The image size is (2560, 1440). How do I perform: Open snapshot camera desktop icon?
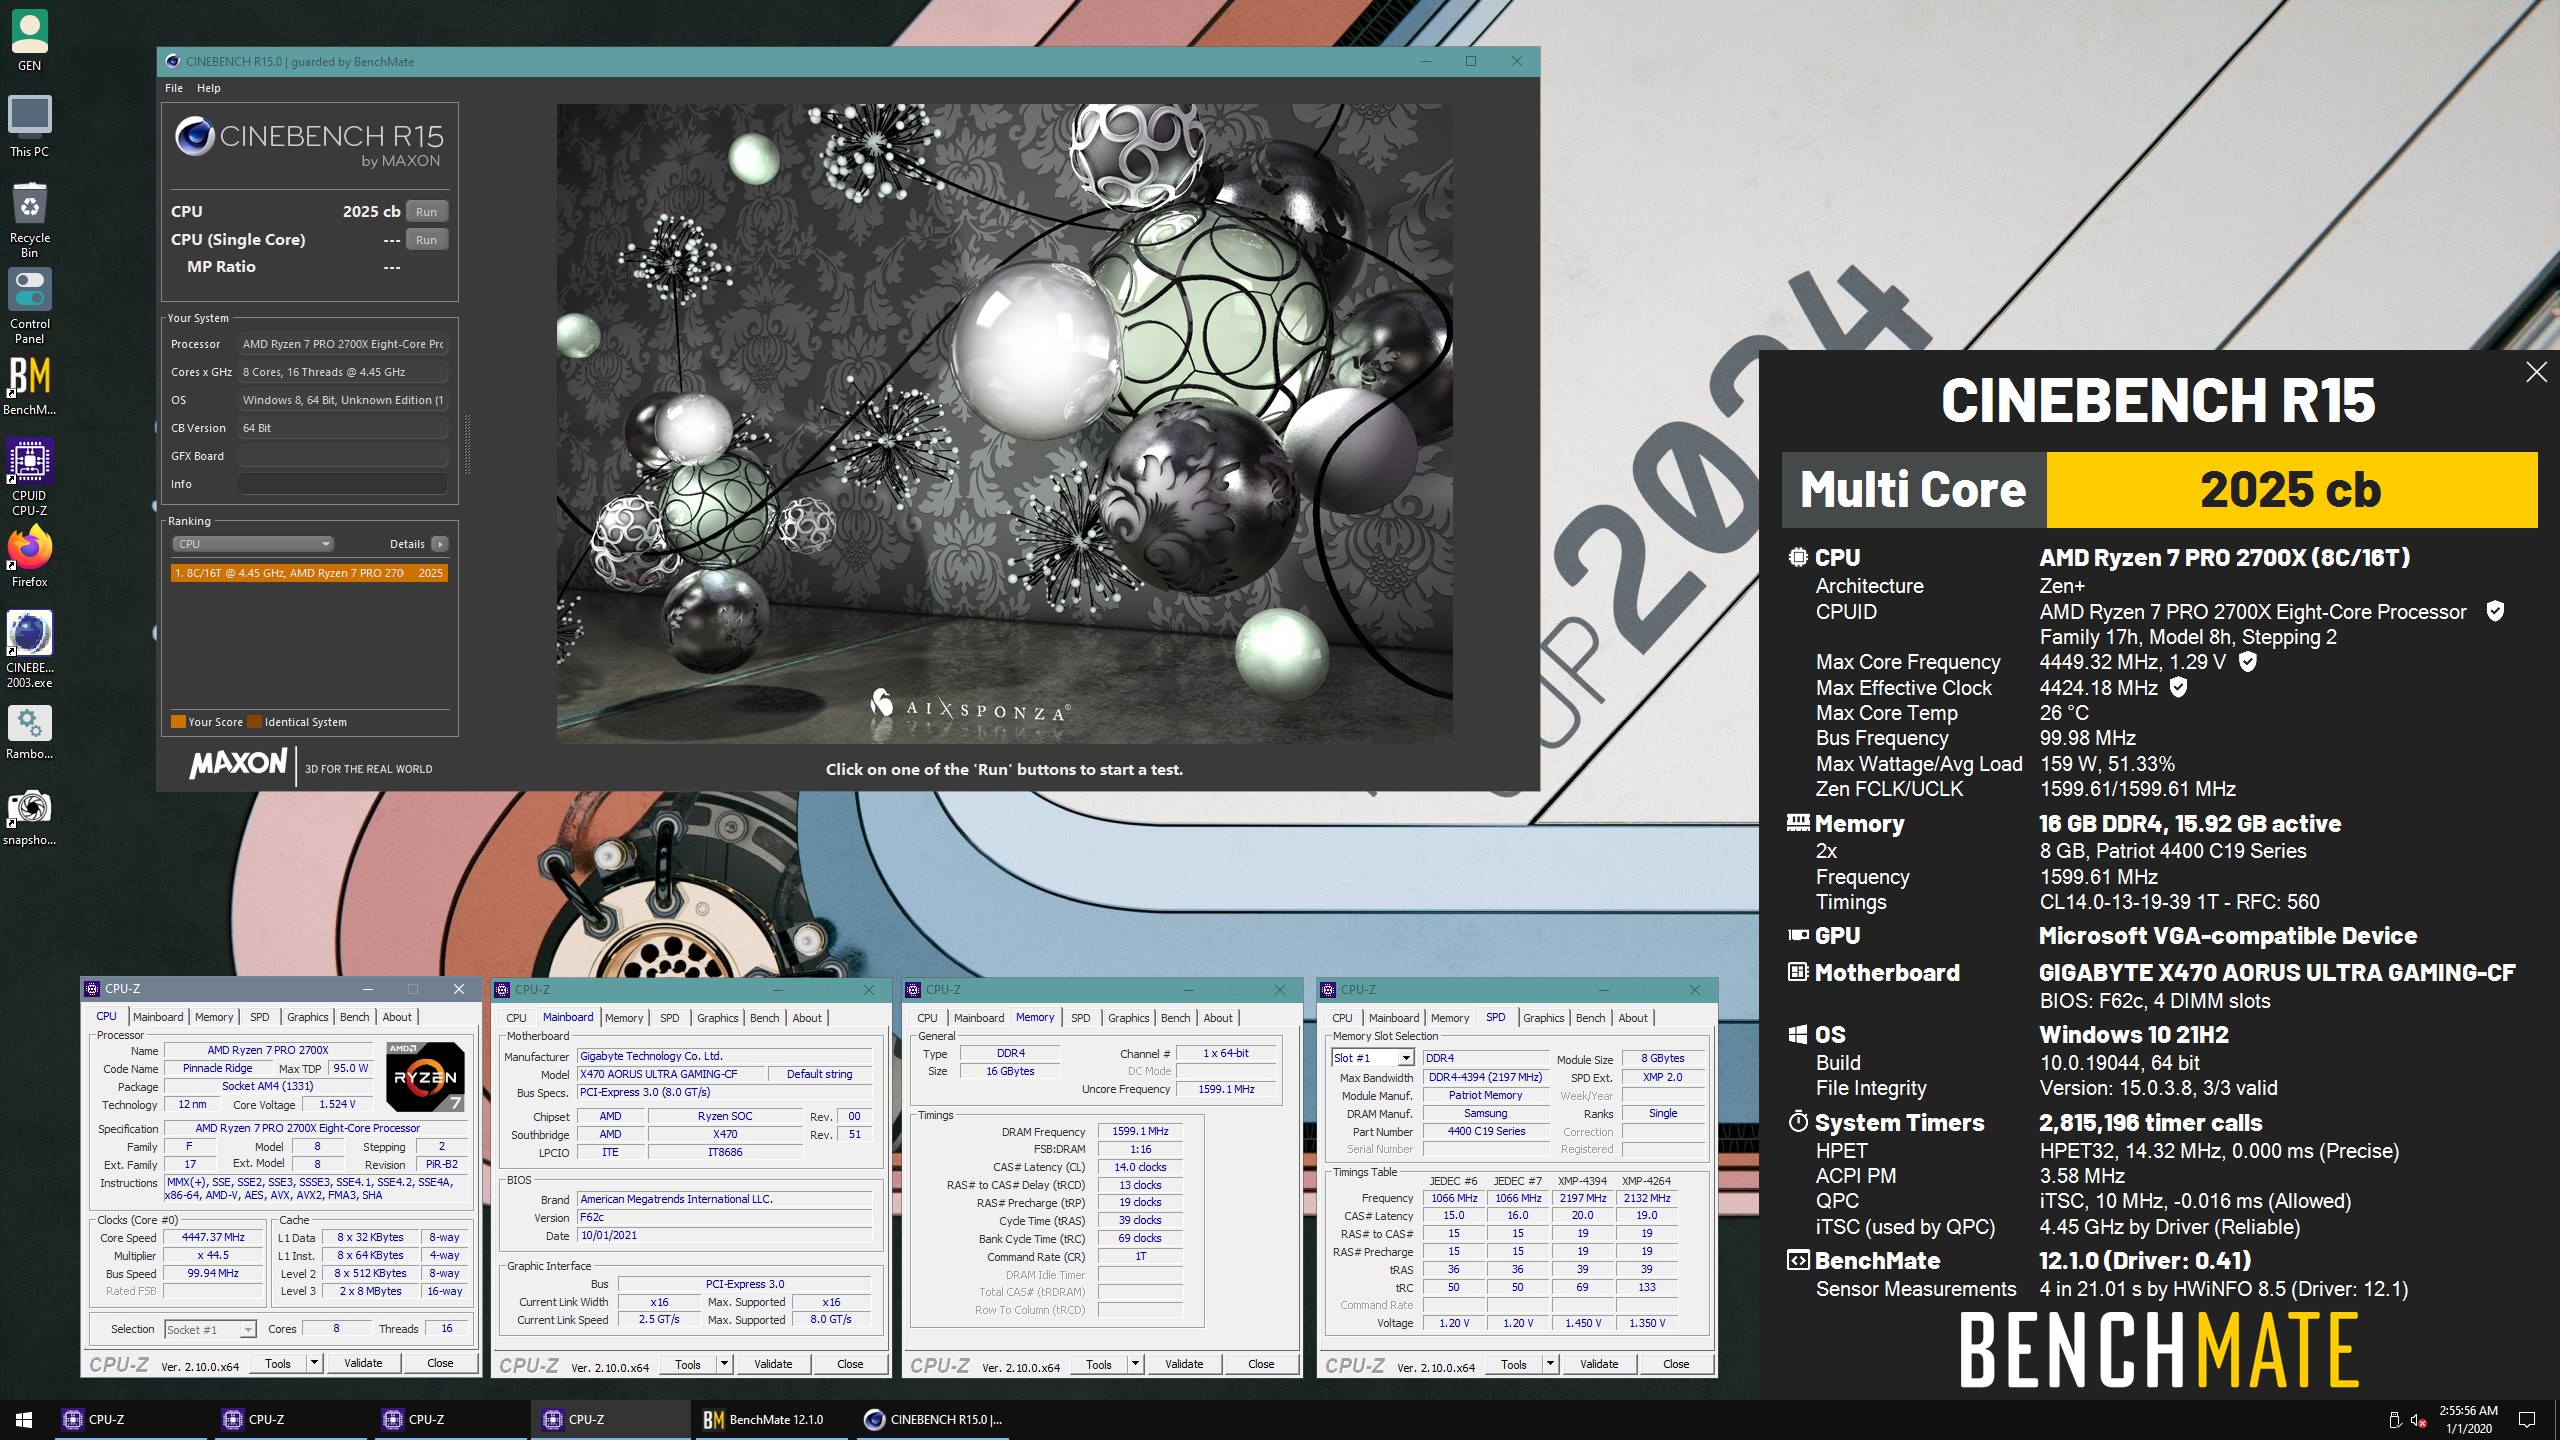click(x=29, y=817)
